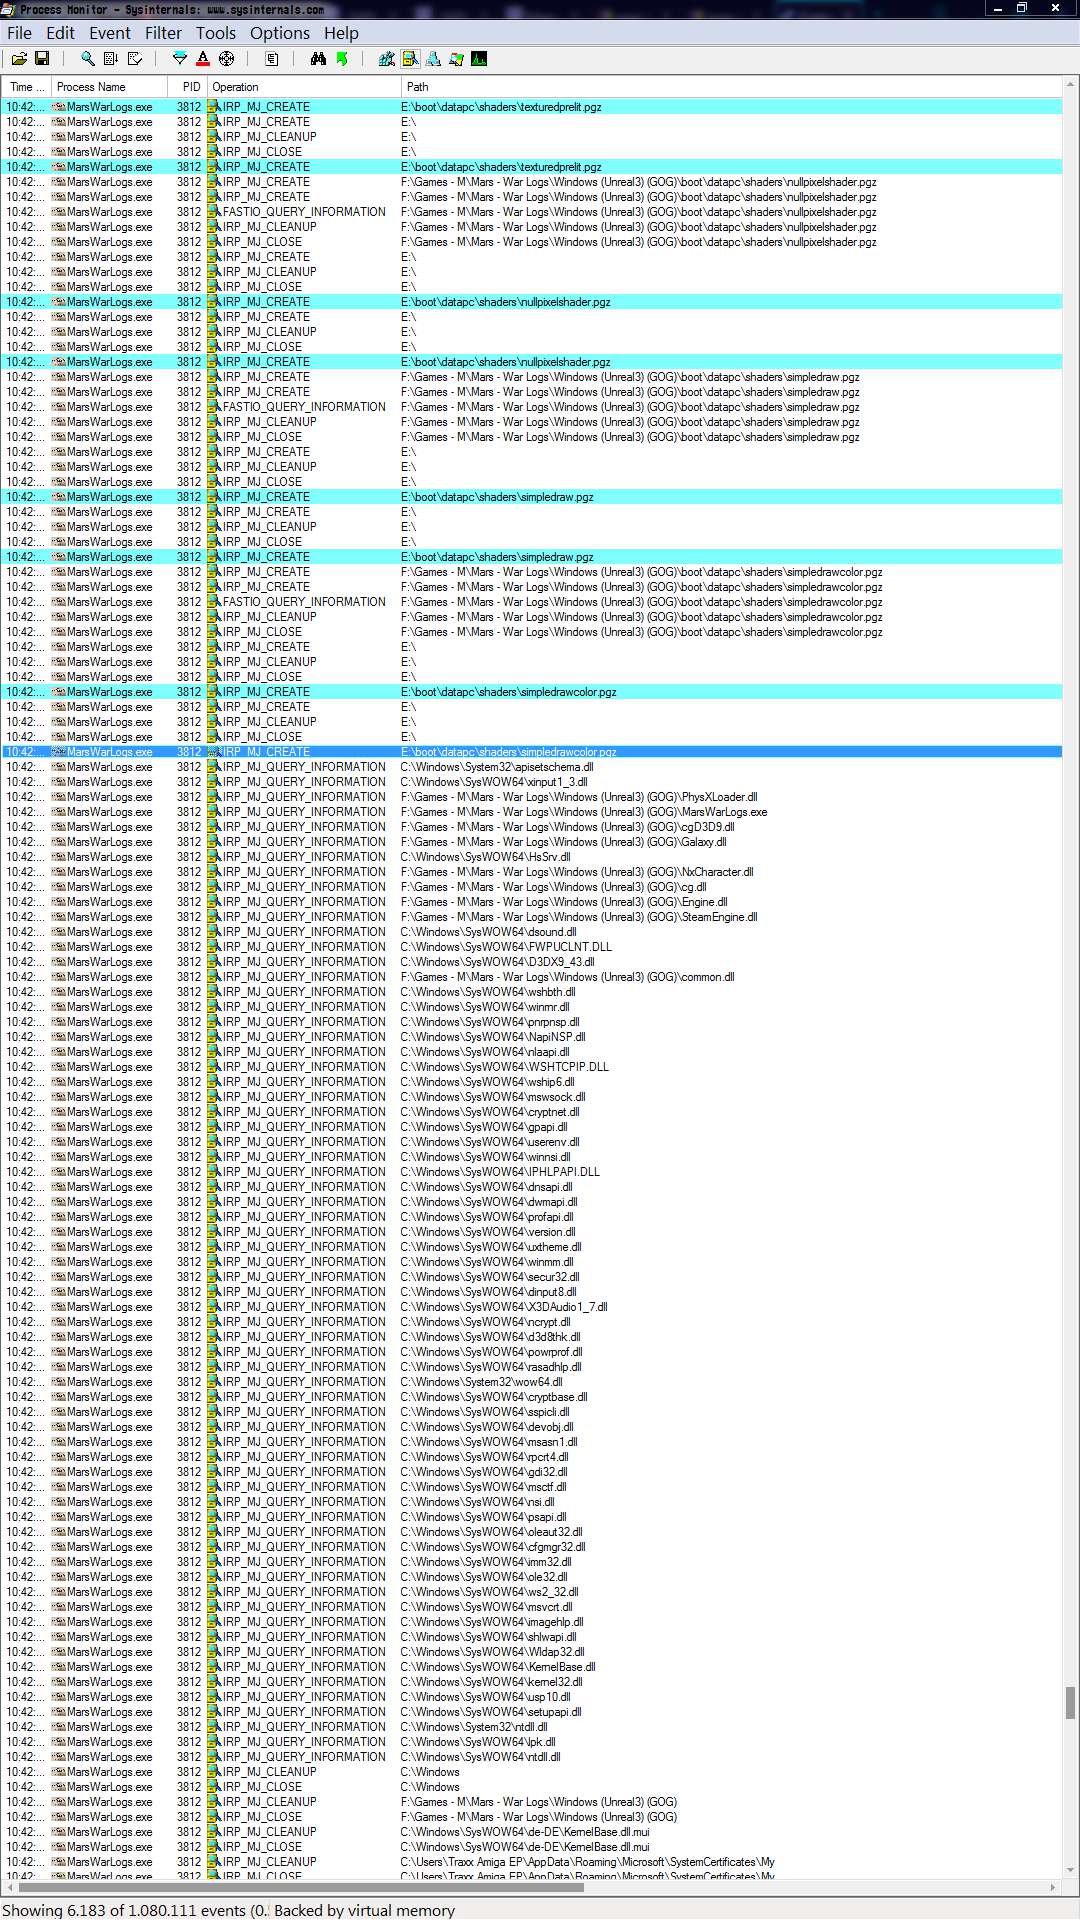Image resolution: width=1080 pixels, height=1920 pixels.
Task: Click the PID column header
Action: tap(187, 87)
